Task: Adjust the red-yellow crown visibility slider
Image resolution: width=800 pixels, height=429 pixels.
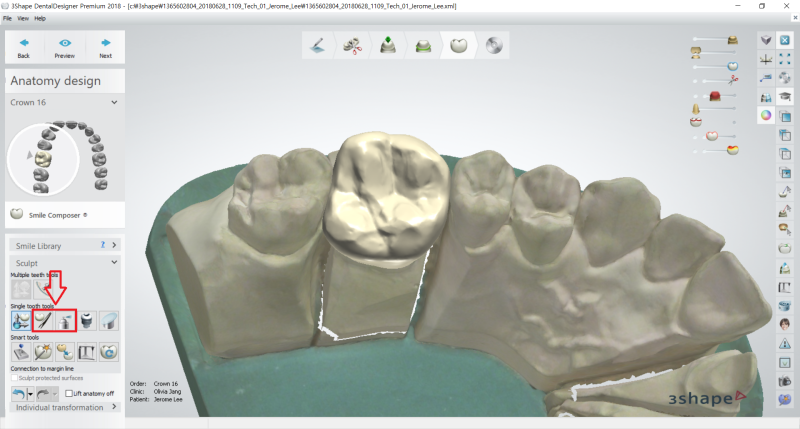Action: pyautogui.click(x=733, y=150)
